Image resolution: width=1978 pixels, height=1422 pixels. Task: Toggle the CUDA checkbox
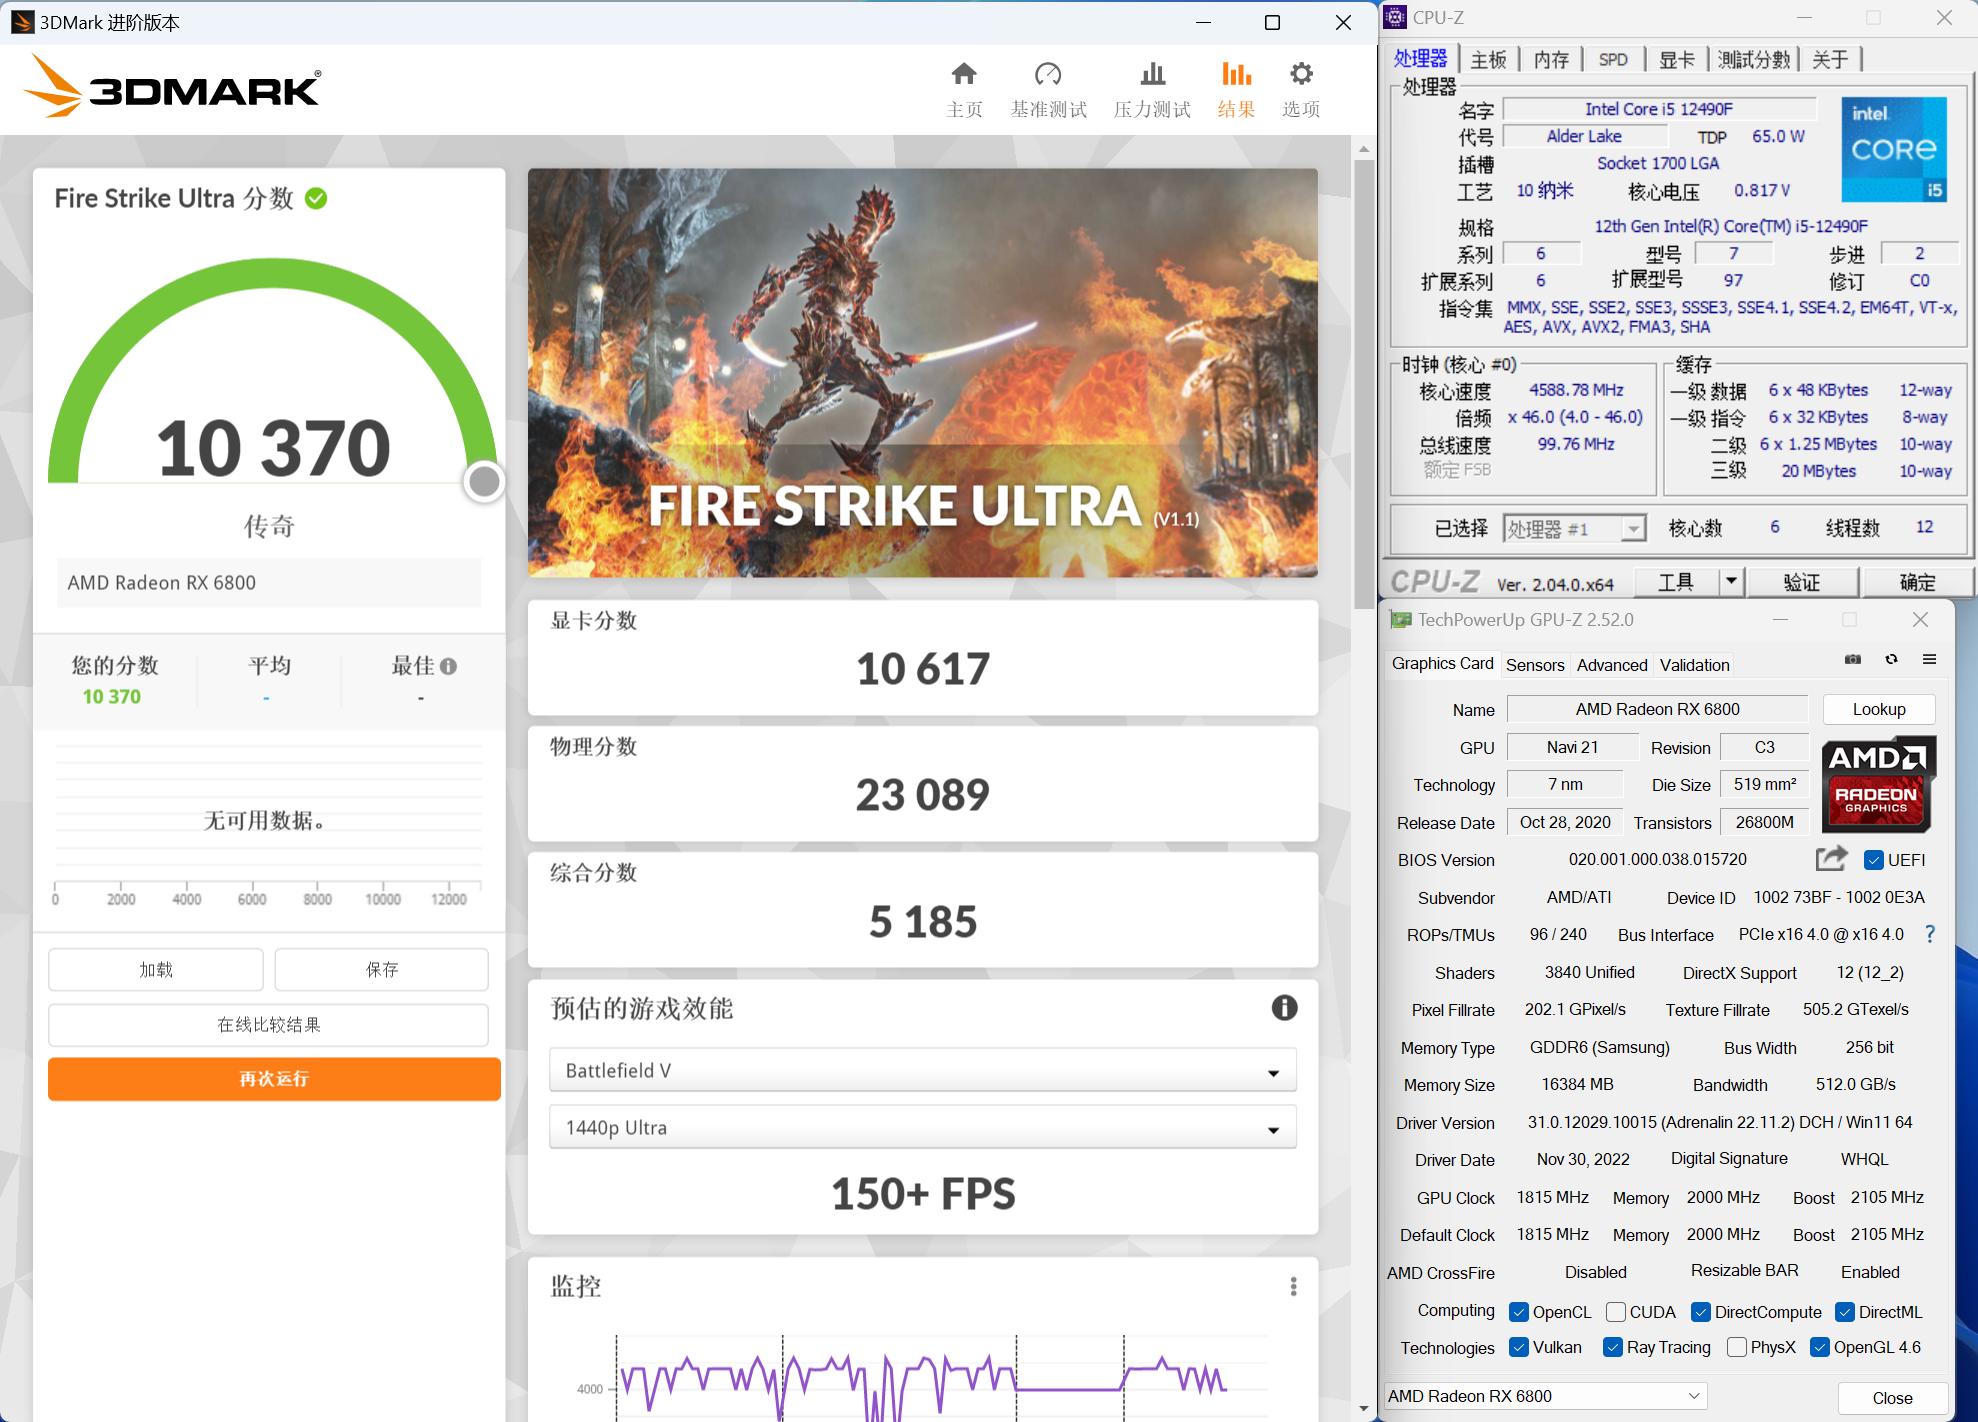[x=1615, y=1312]
